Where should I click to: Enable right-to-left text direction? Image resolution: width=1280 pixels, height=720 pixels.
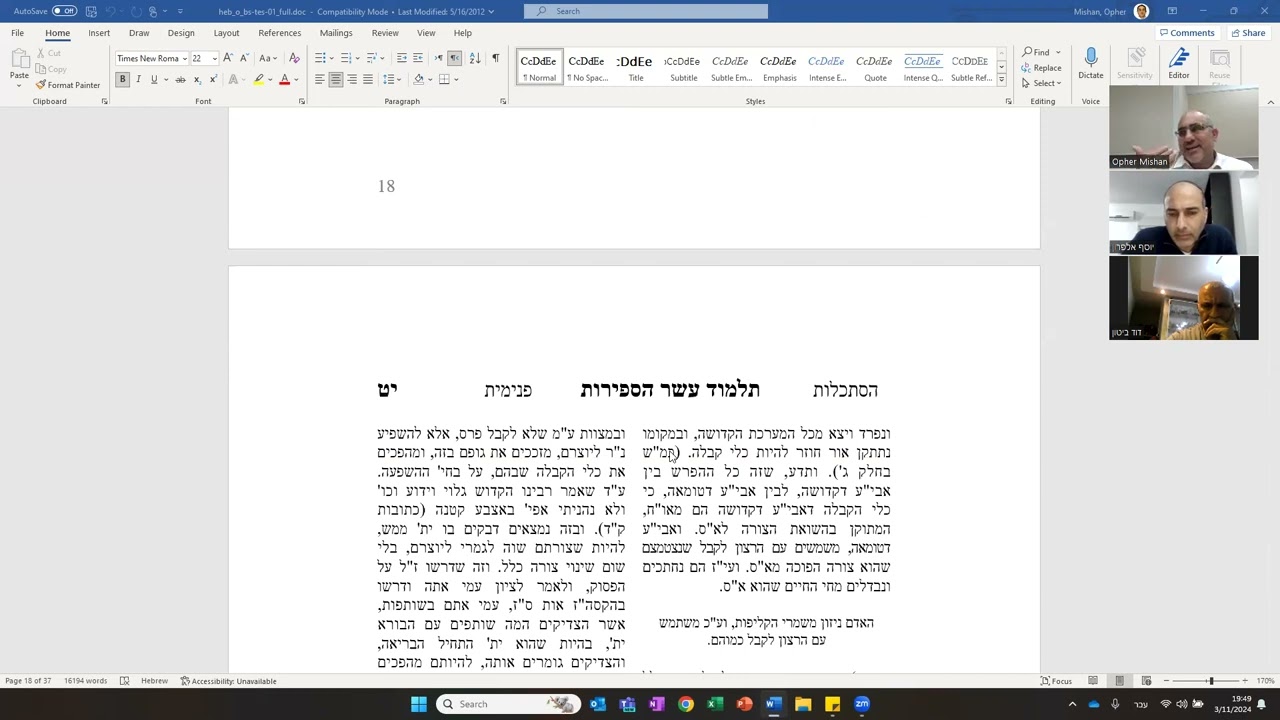pos(454,58)
